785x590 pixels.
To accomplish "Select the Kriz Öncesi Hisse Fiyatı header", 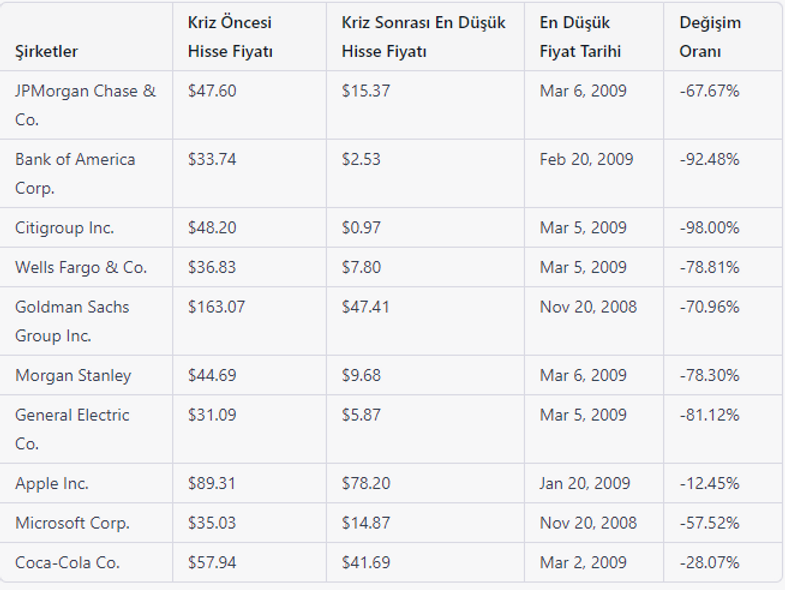I will click(x=230, y=37).
